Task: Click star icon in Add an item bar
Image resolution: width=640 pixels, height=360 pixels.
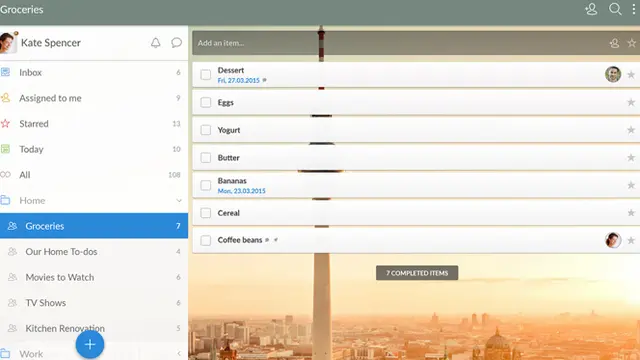Action: 631,43
